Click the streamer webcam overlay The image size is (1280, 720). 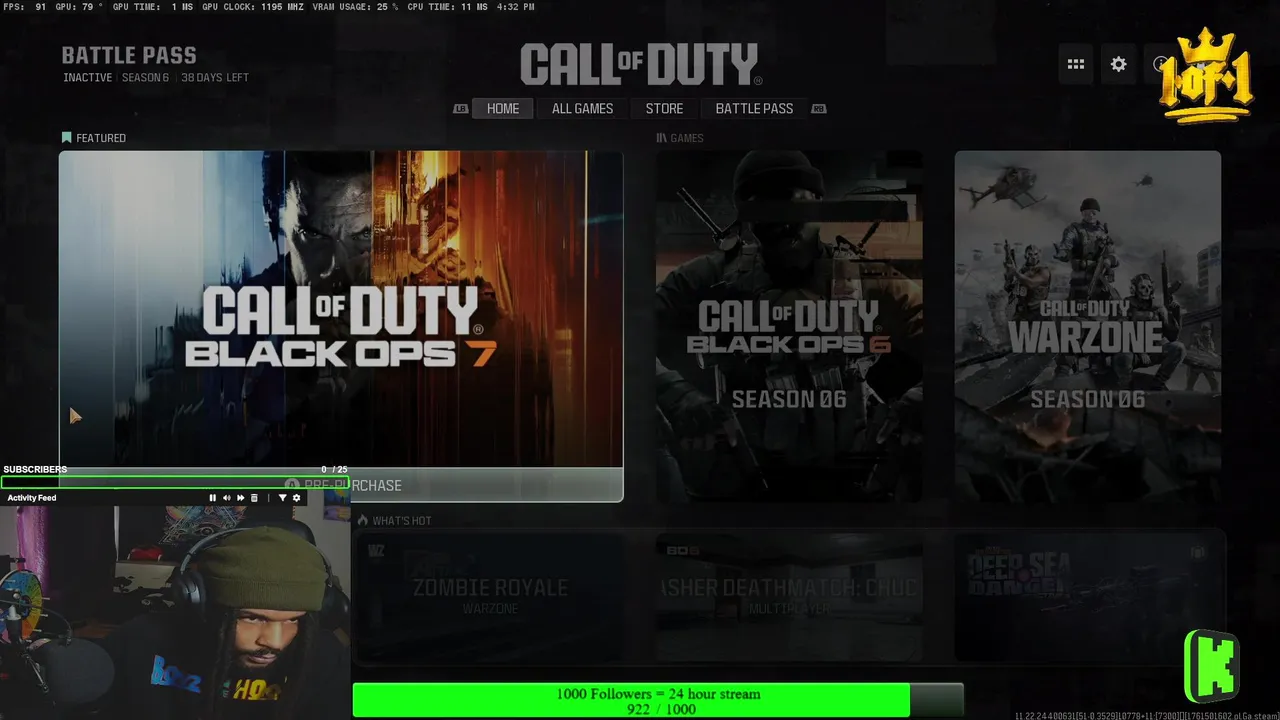tap(175, 613)
